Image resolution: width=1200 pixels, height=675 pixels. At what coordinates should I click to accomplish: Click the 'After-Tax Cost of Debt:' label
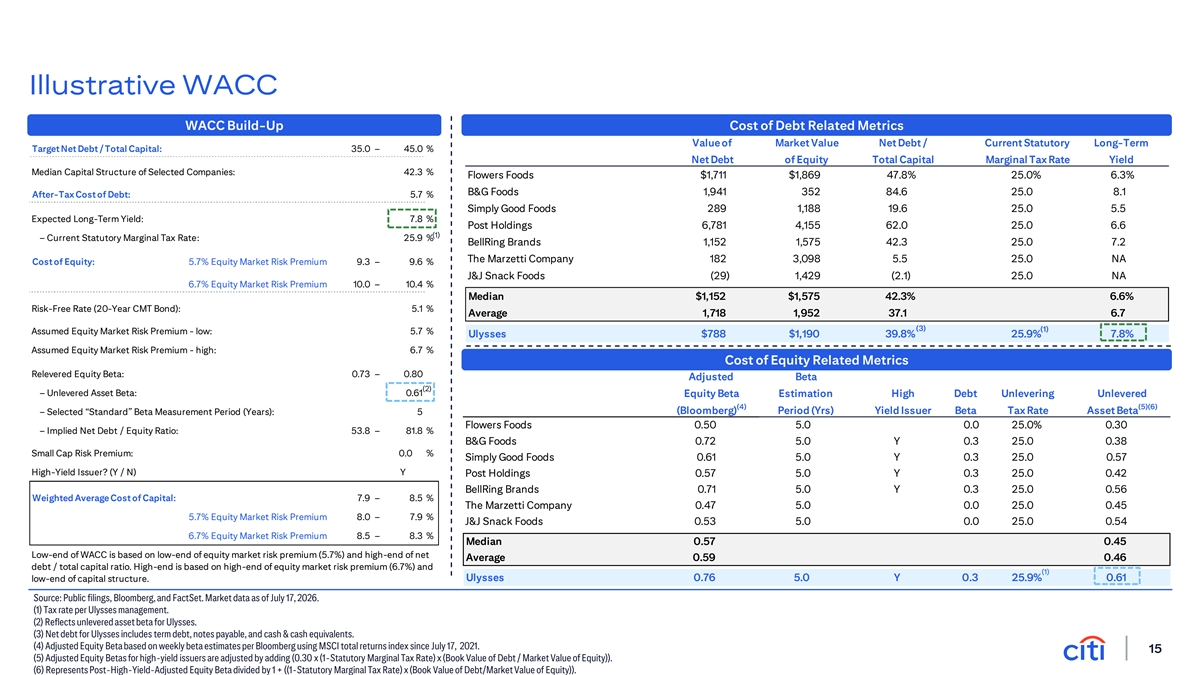(x=79, y=193)
